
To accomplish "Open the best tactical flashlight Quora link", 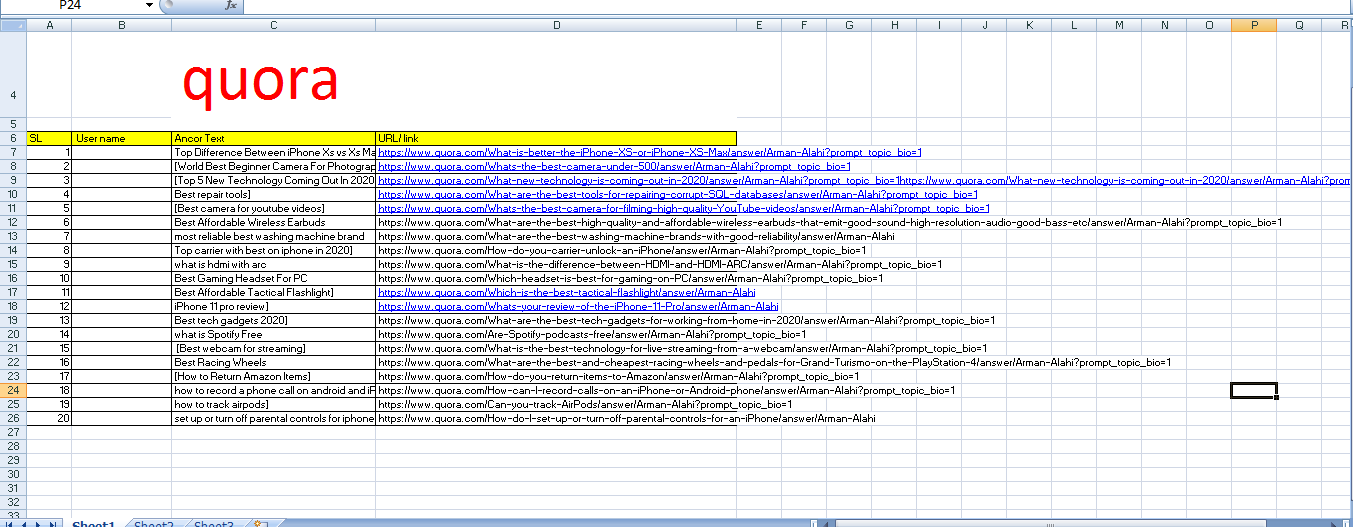I will (x=566, y=292).
